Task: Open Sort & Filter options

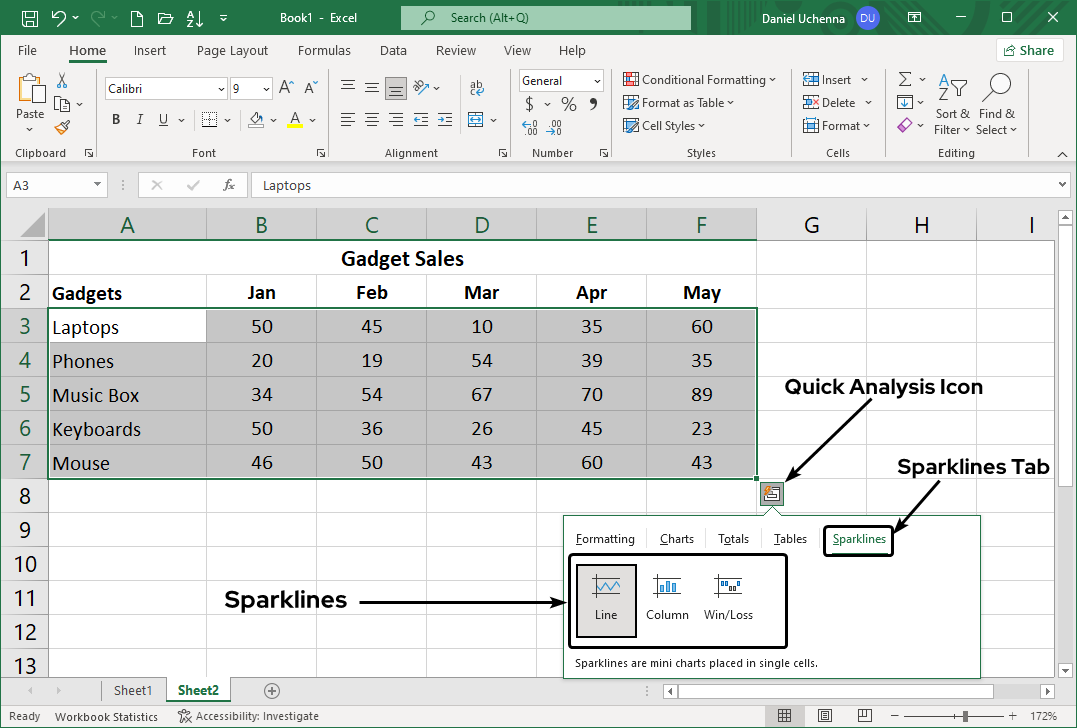Action: (951, 104)
